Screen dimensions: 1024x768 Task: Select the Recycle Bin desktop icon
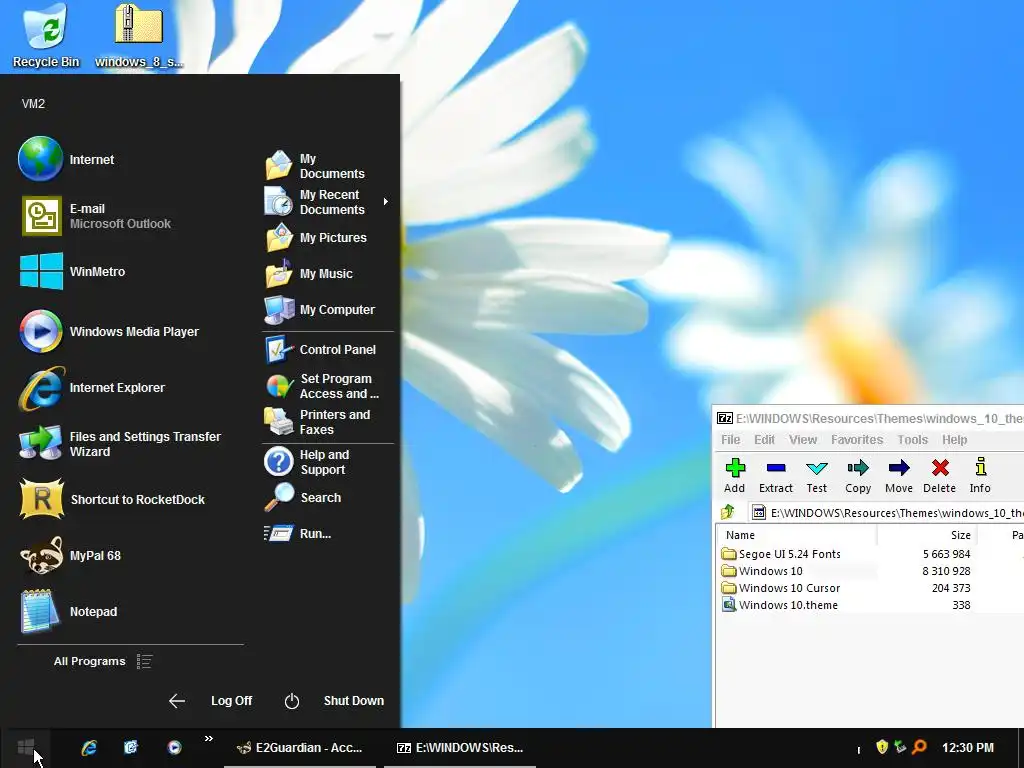pos(46,37)
